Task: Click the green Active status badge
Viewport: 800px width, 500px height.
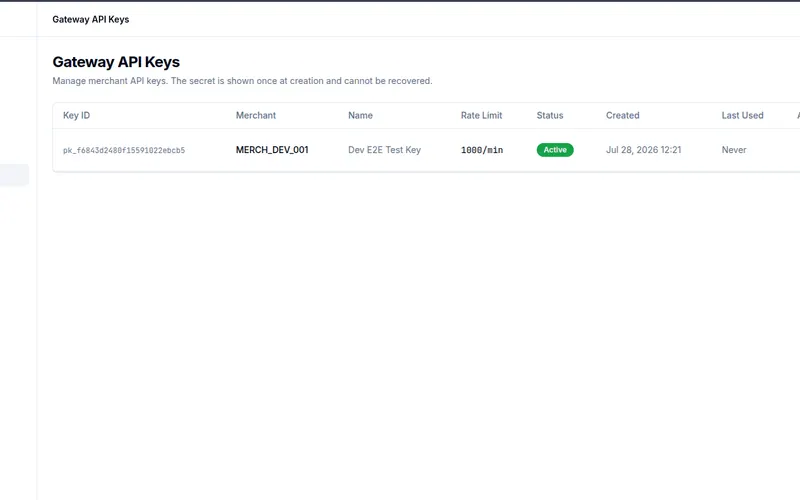Action: [x=555, y=149]
